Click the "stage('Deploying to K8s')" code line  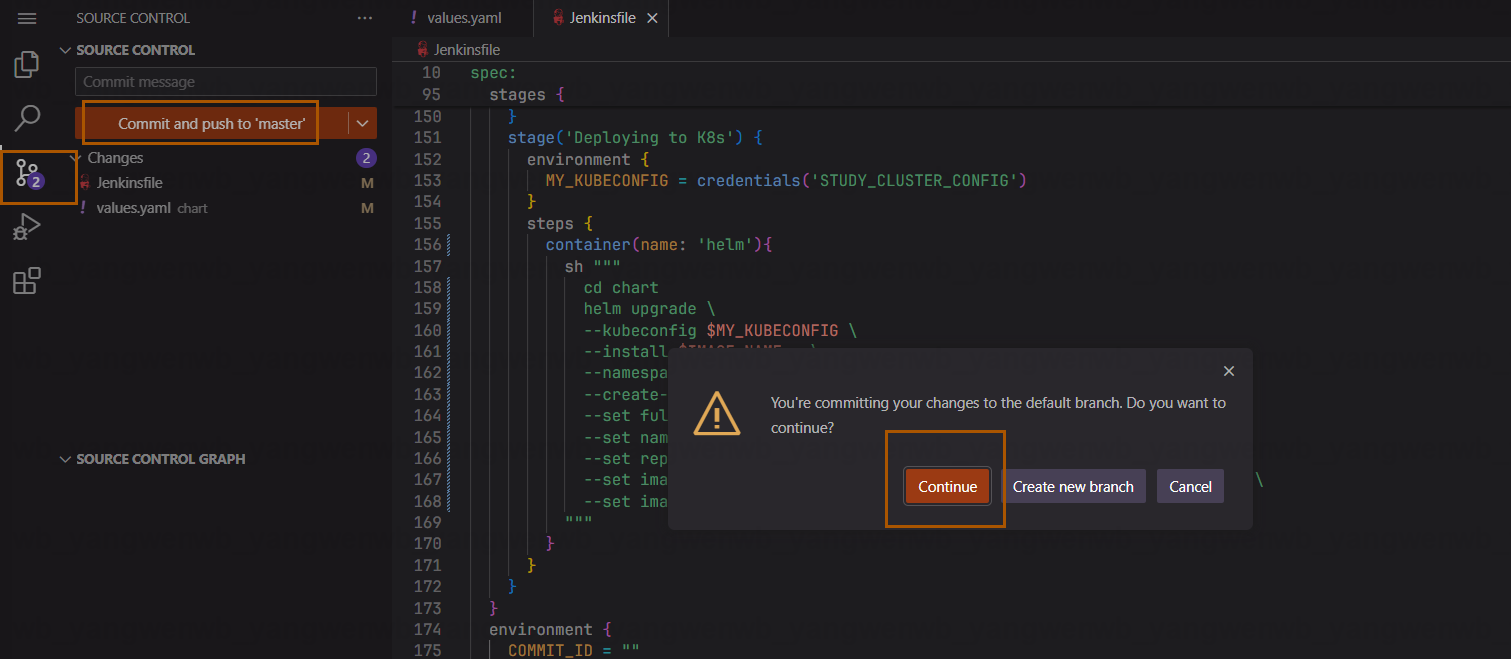(636, 138)
